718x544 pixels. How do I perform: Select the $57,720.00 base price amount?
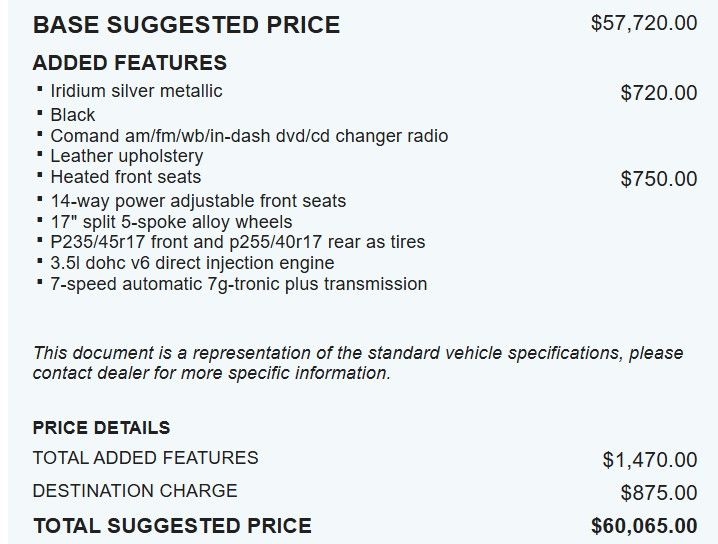click(644, 23)
